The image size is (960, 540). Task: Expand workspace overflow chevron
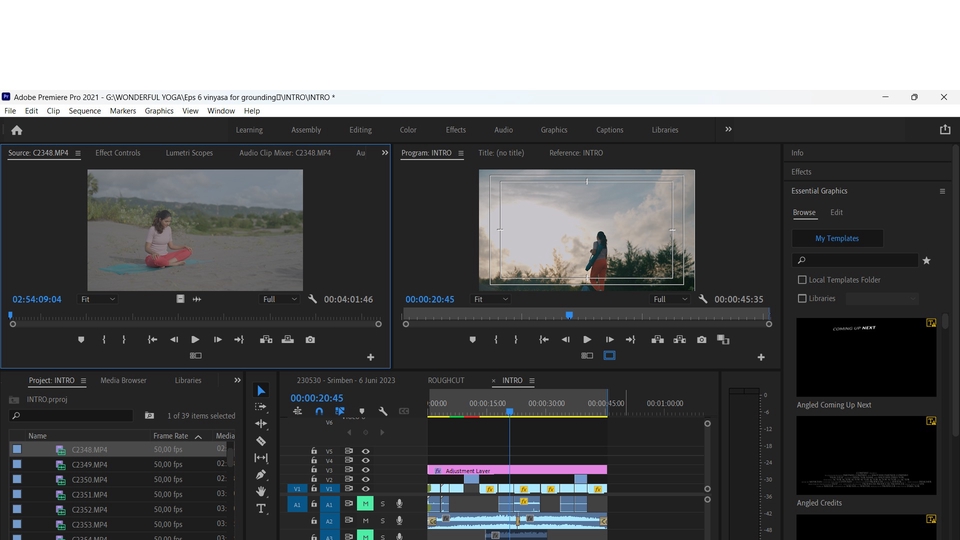pyautogui.click(x=728, y=129)
